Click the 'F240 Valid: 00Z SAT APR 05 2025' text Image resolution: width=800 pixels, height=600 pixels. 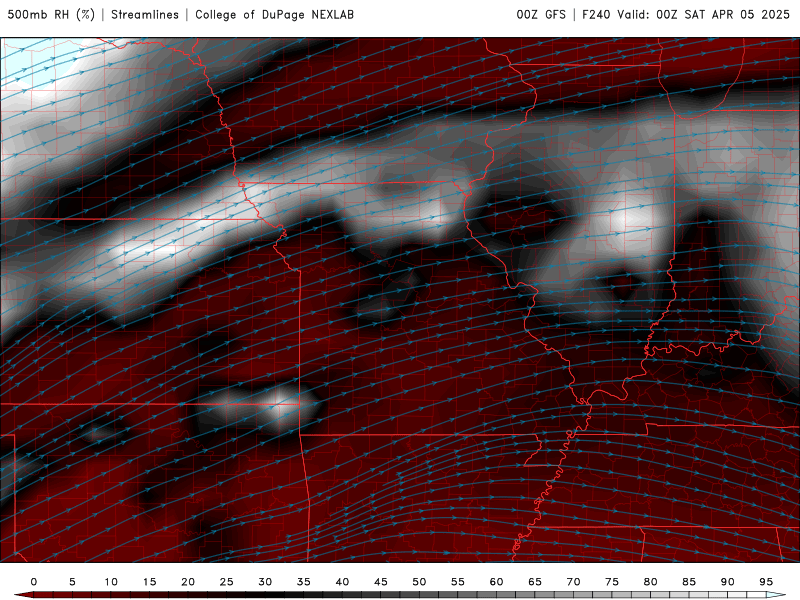(x=686, y=14)
